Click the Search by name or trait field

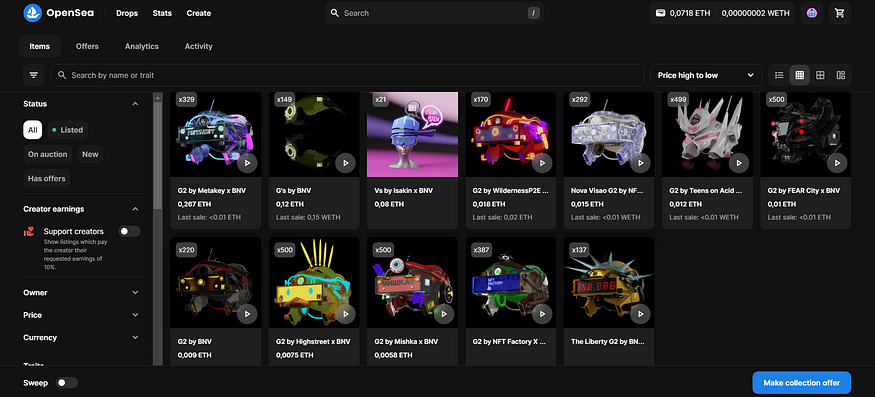click(x=348, y=75)
